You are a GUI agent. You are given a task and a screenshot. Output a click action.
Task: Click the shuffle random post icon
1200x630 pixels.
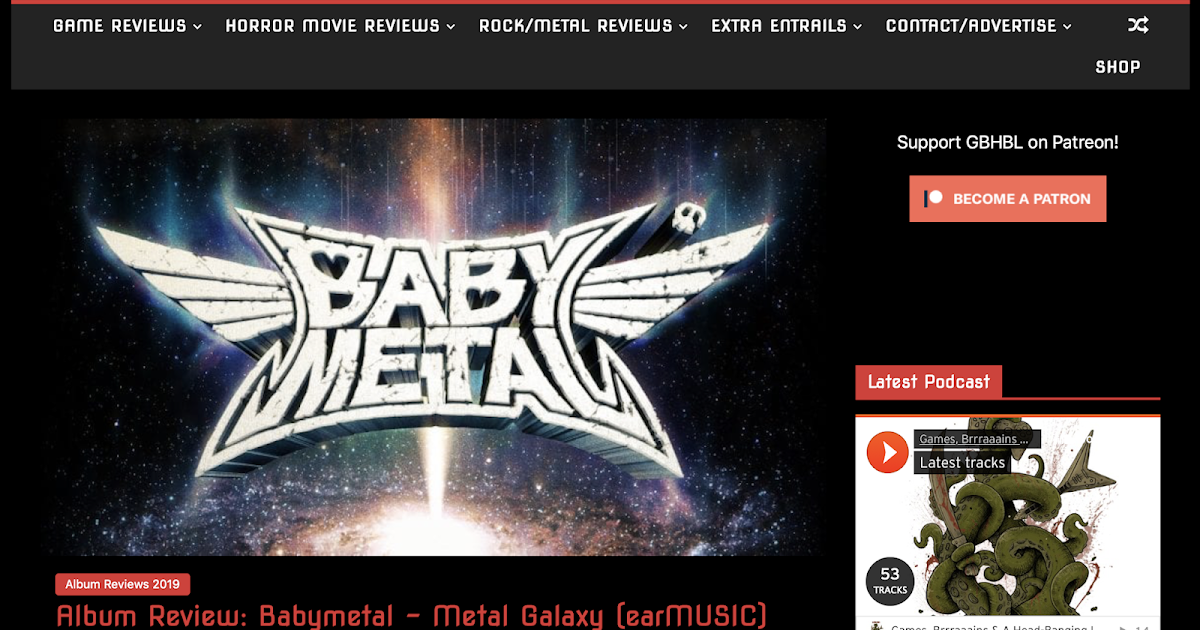click(1137, 25)
